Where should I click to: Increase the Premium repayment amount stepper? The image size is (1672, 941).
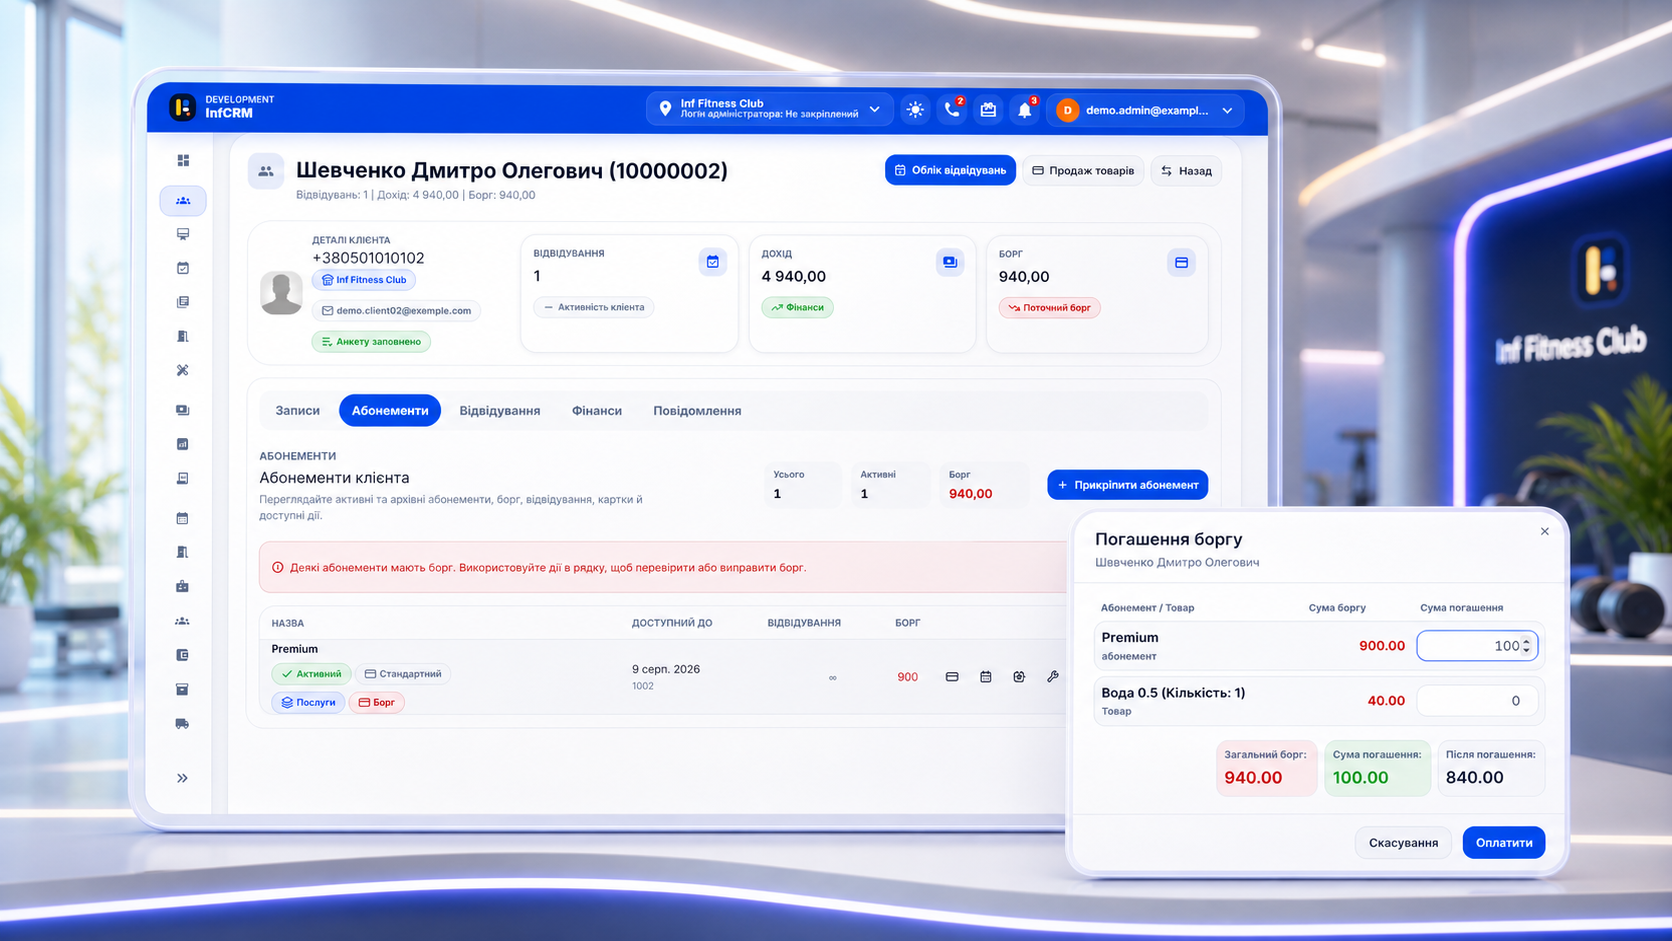coord(1526,642)
